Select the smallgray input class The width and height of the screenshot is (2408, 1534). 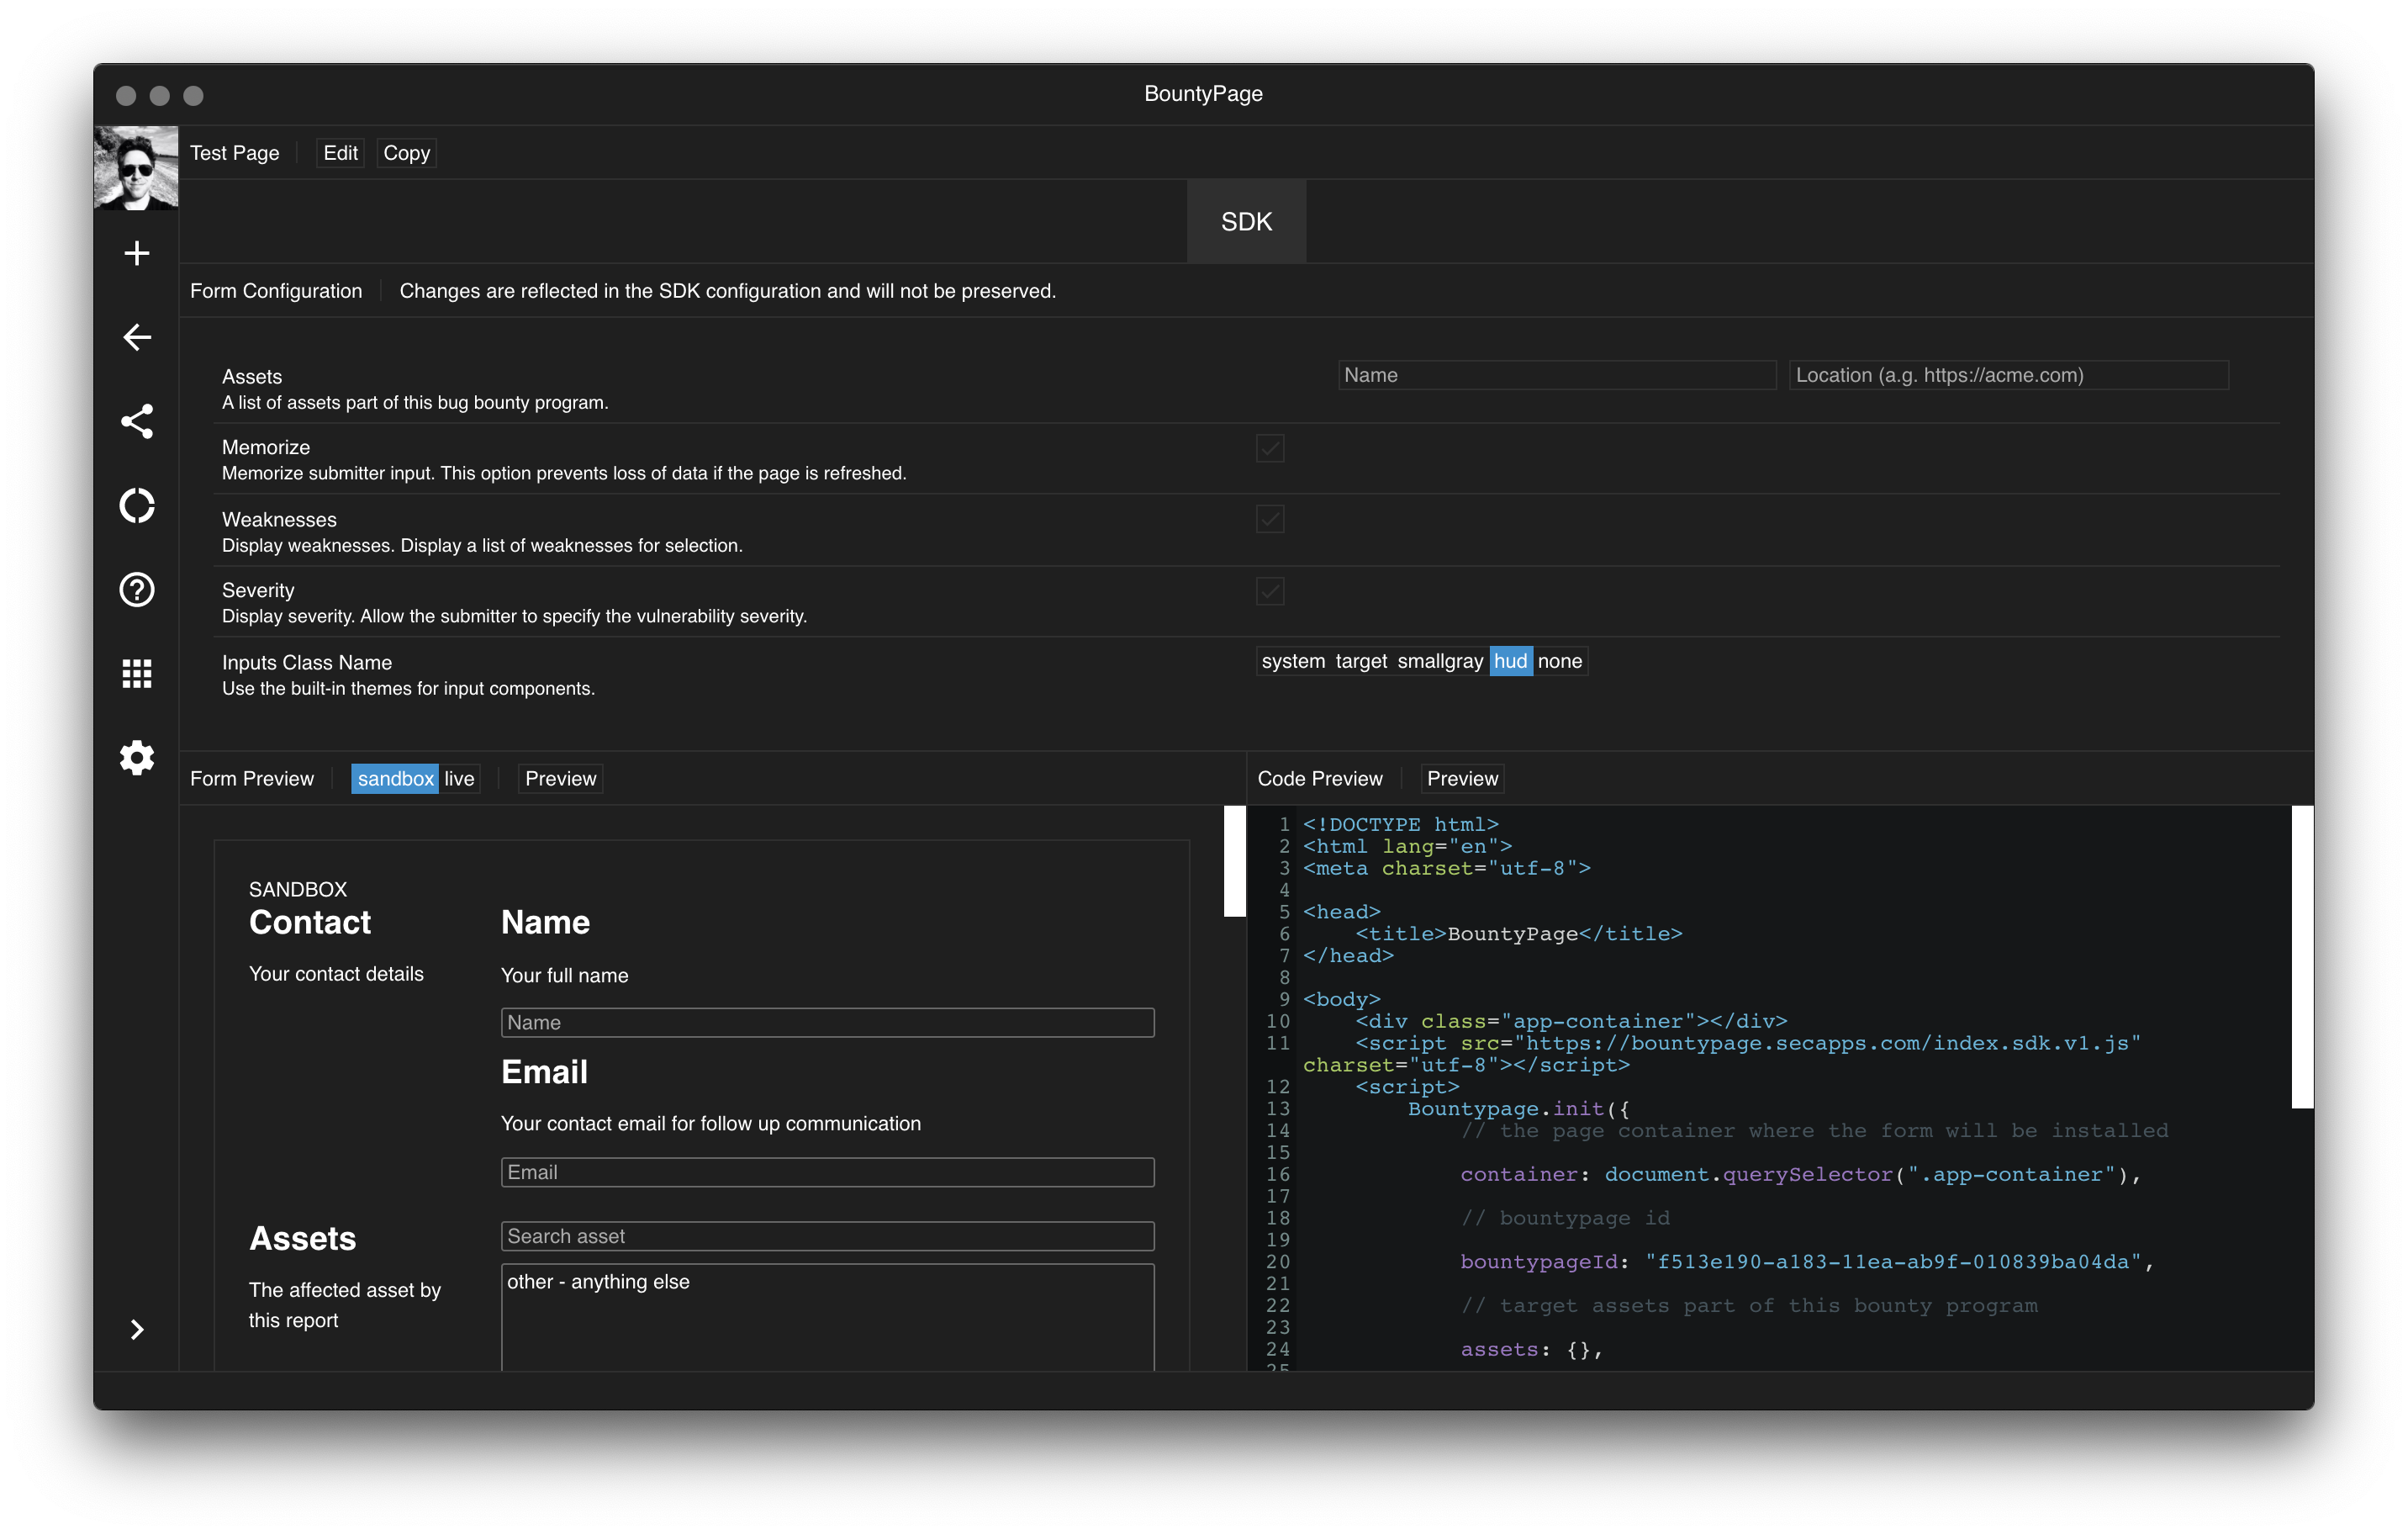(1439, 661)
